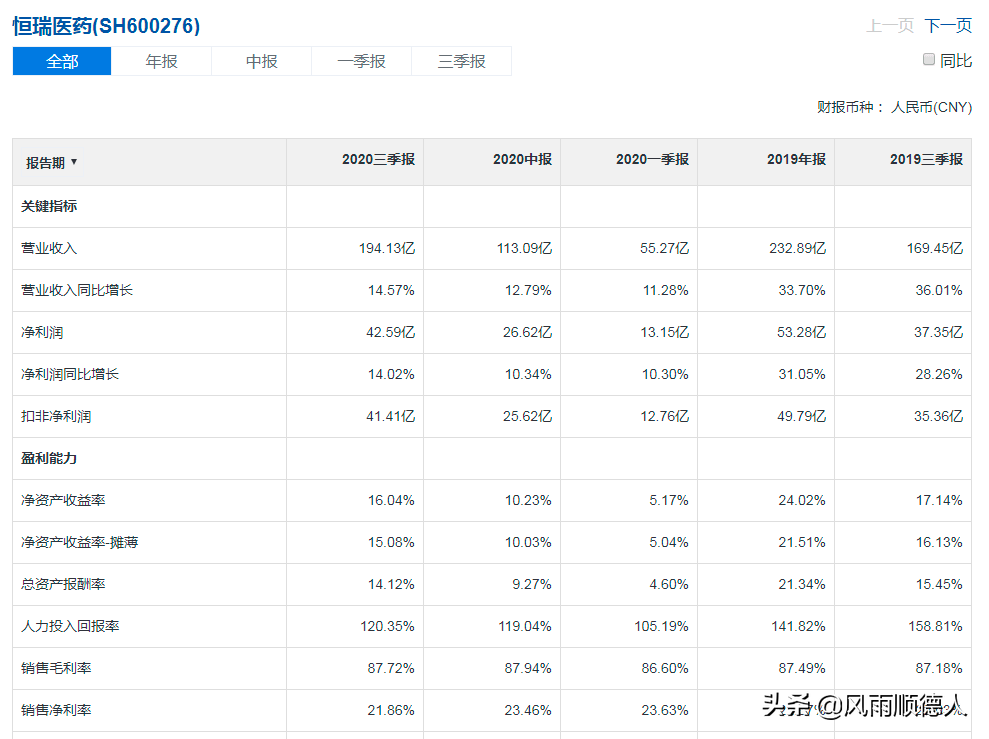The image size is (989, 739).
Task: Click the 12.79% revenue growth value
Action: click(x=528, y=290)
